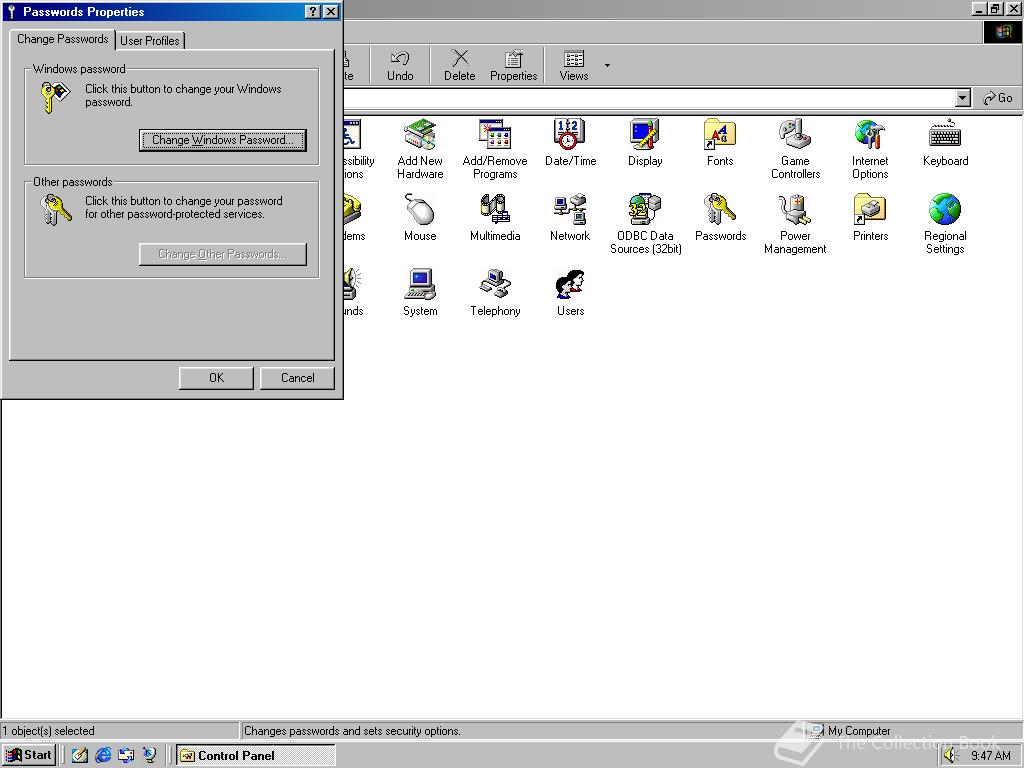
Task: Click the volume speaker tray icon
Action: (x=950, y=756)
